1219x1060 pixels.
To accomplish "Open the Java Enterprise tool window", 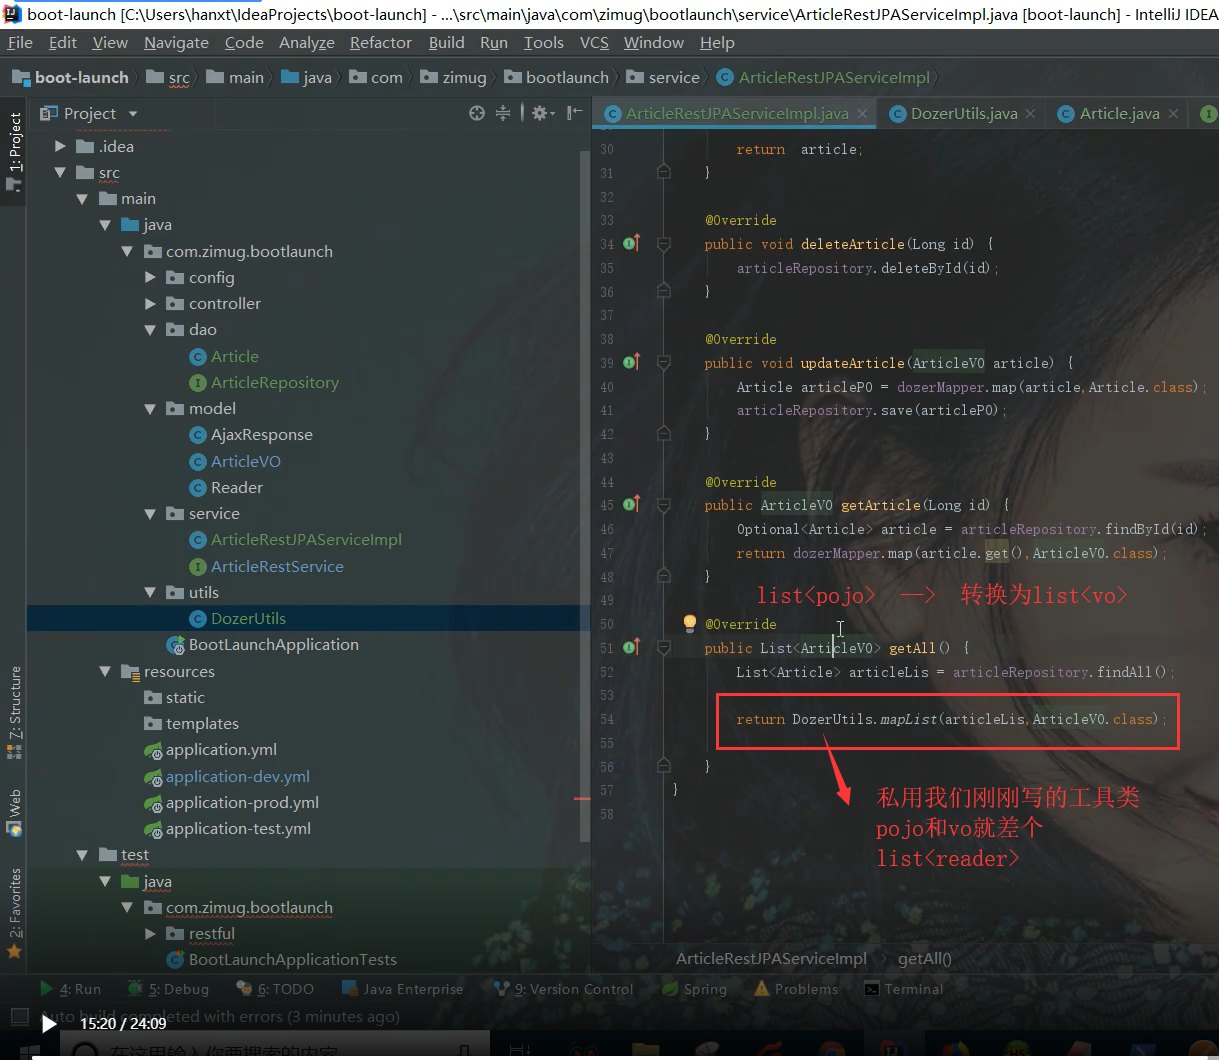I will click(x=402, y=989).
